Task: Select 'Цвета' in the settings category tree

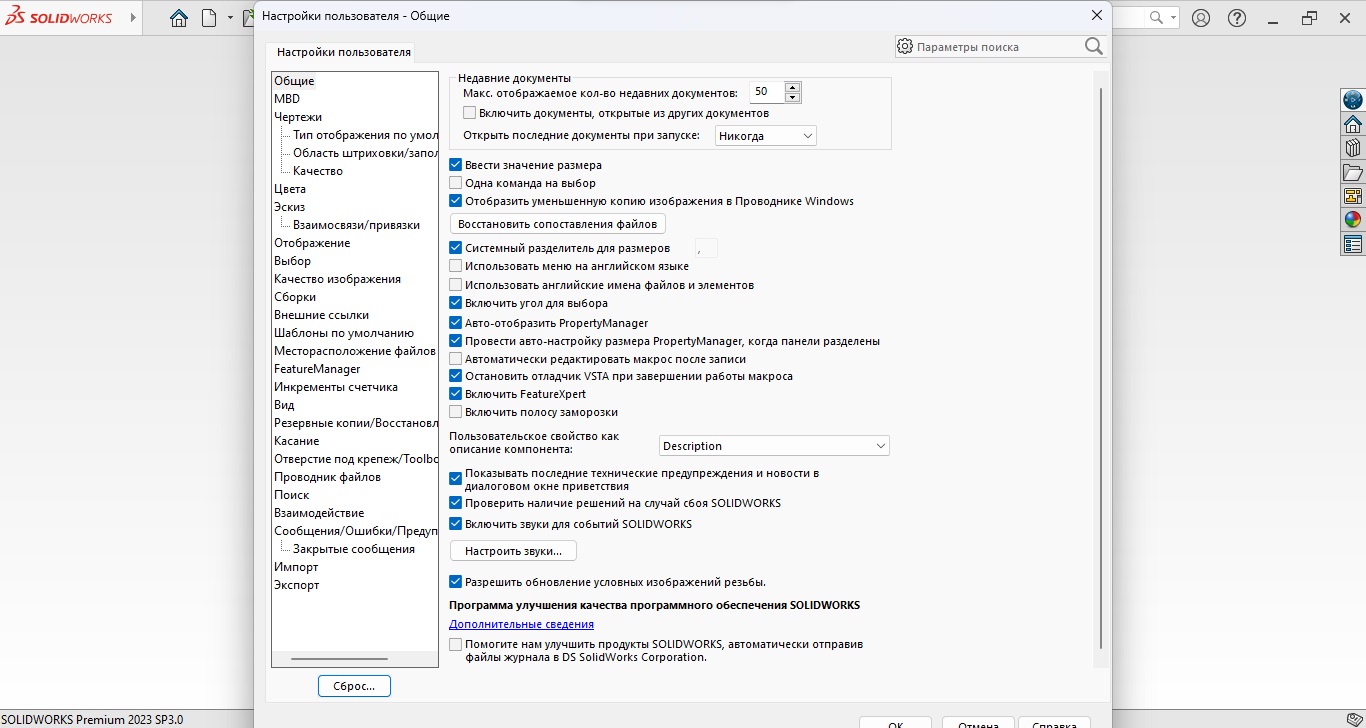Action: [290, 189]
